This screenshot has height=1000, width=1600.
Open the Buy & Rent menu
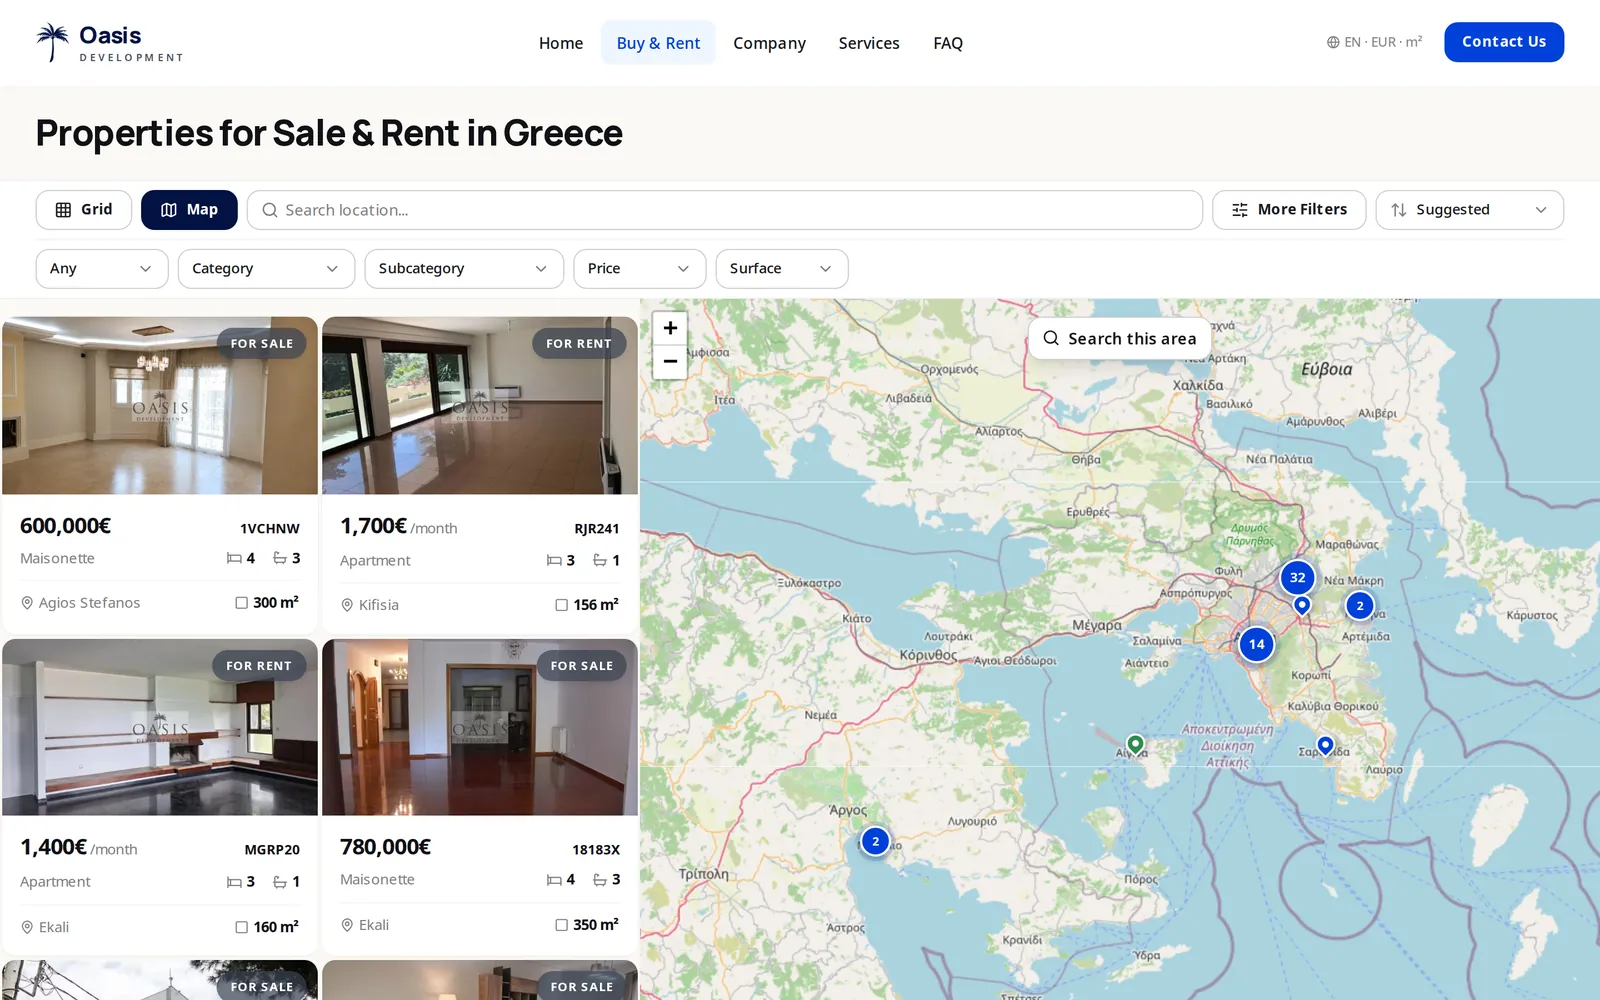(x=658, y=43)
